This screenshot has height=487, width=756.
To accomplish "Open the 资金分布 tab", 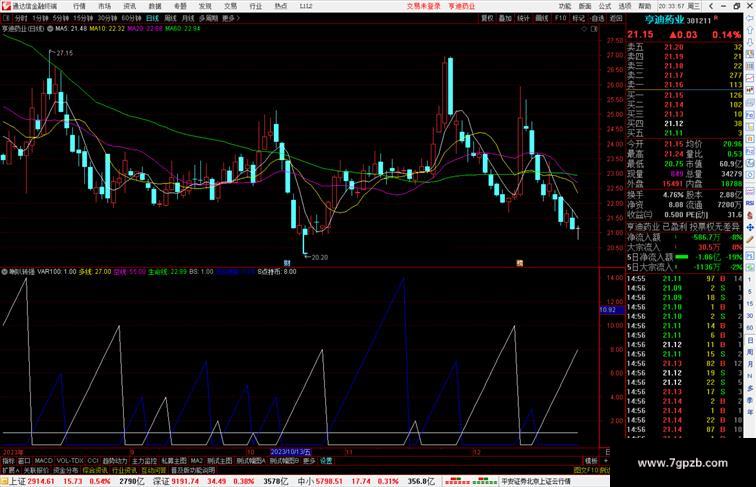I will pos(66,470).
